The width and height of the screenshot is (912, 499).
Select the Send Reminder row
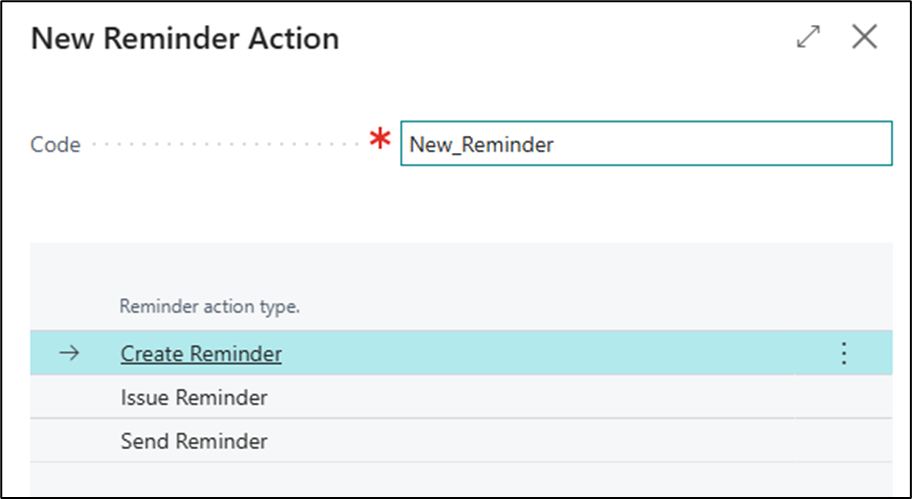pos(194,441)
